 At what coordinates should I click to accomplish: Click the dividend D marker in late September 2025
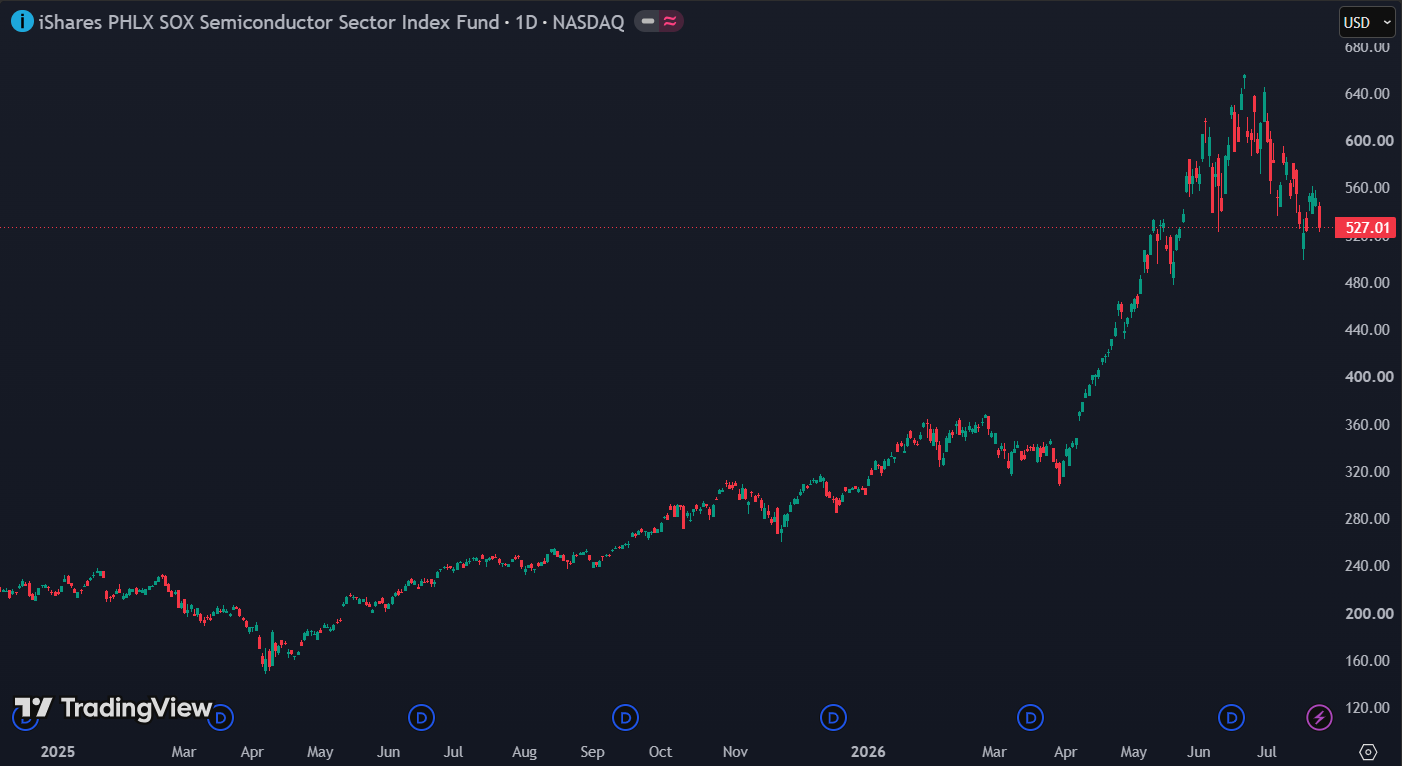625,717
